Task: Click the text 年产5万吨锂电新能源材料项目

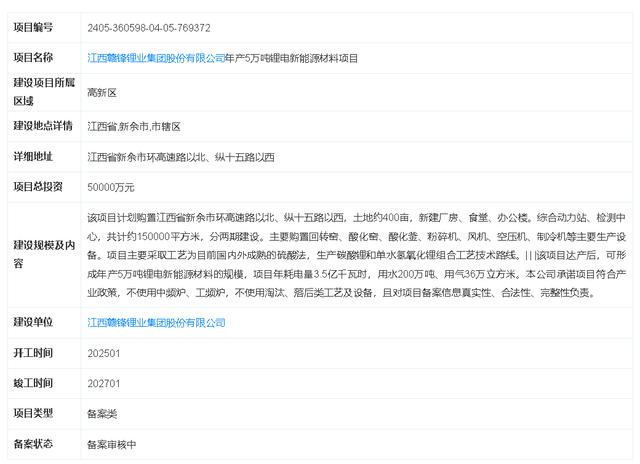Action: coord(292,59)
